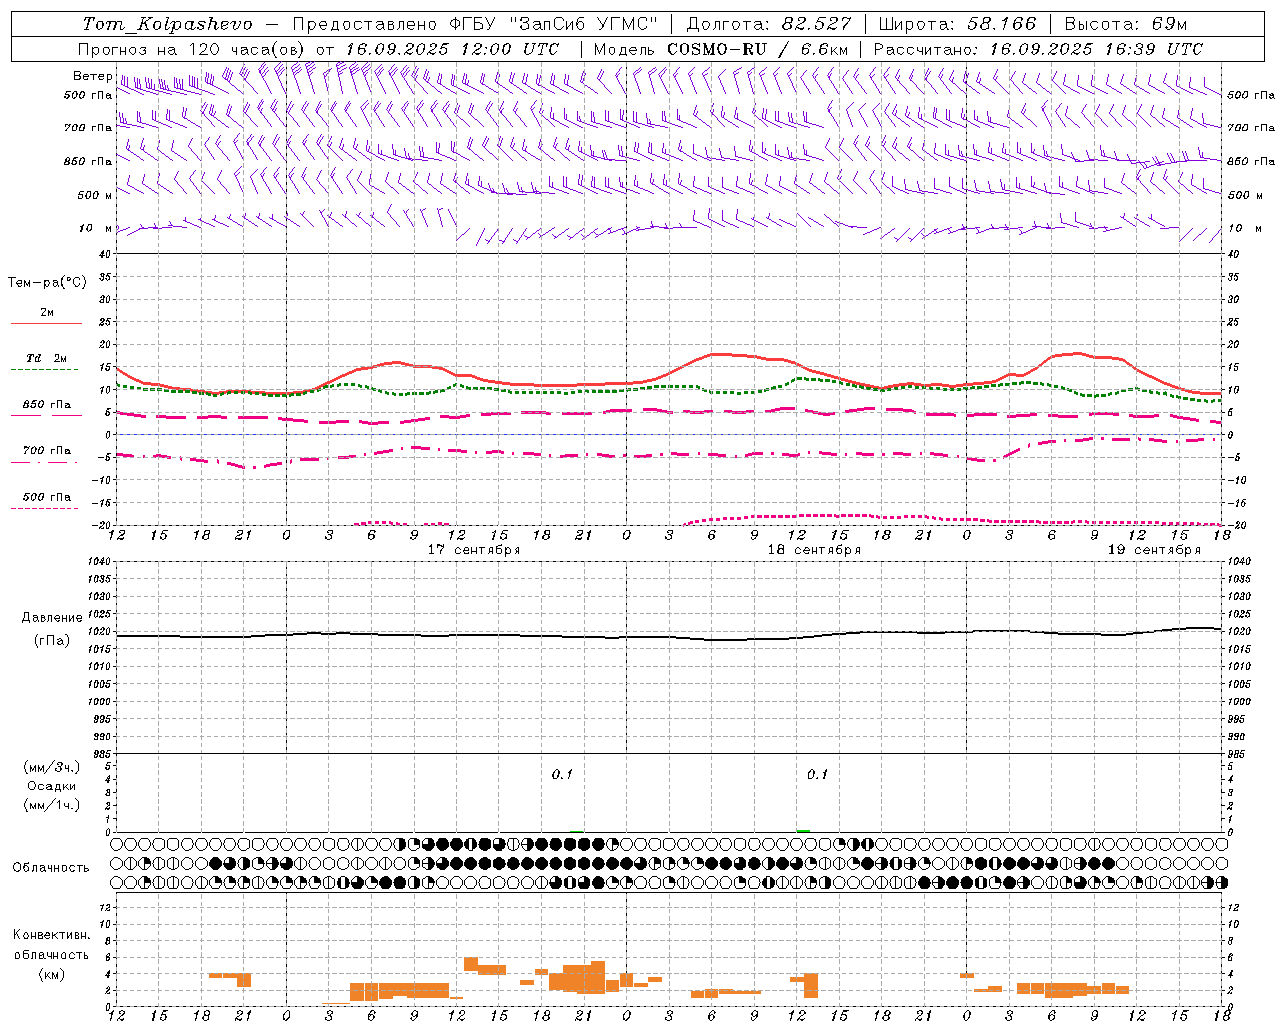Click the (мм/1ч.) precipitation unit label
The width and height of the screenshot is (1280, 1024).
(x=52, y=805)
